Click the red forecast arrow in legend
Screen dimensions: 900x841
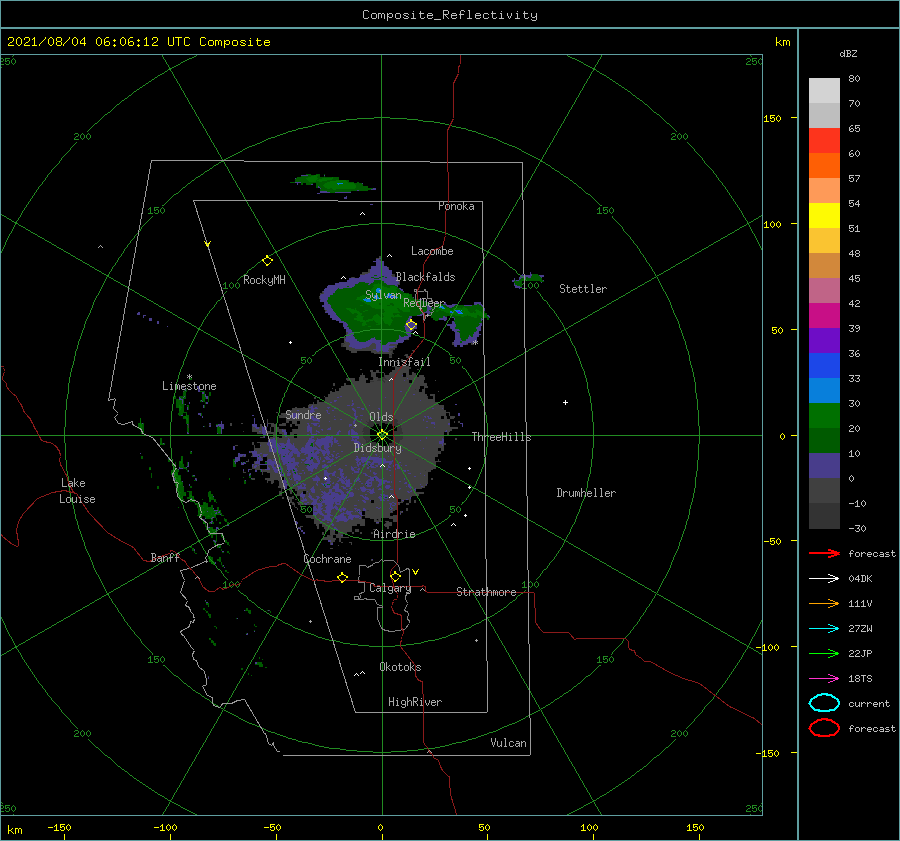[x=824, y=553]
